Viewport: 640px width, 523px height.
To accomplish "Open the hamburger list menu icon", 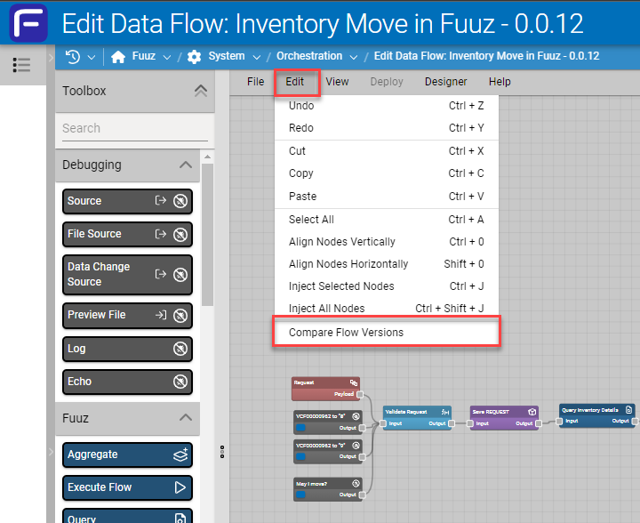I will [22, 65].
